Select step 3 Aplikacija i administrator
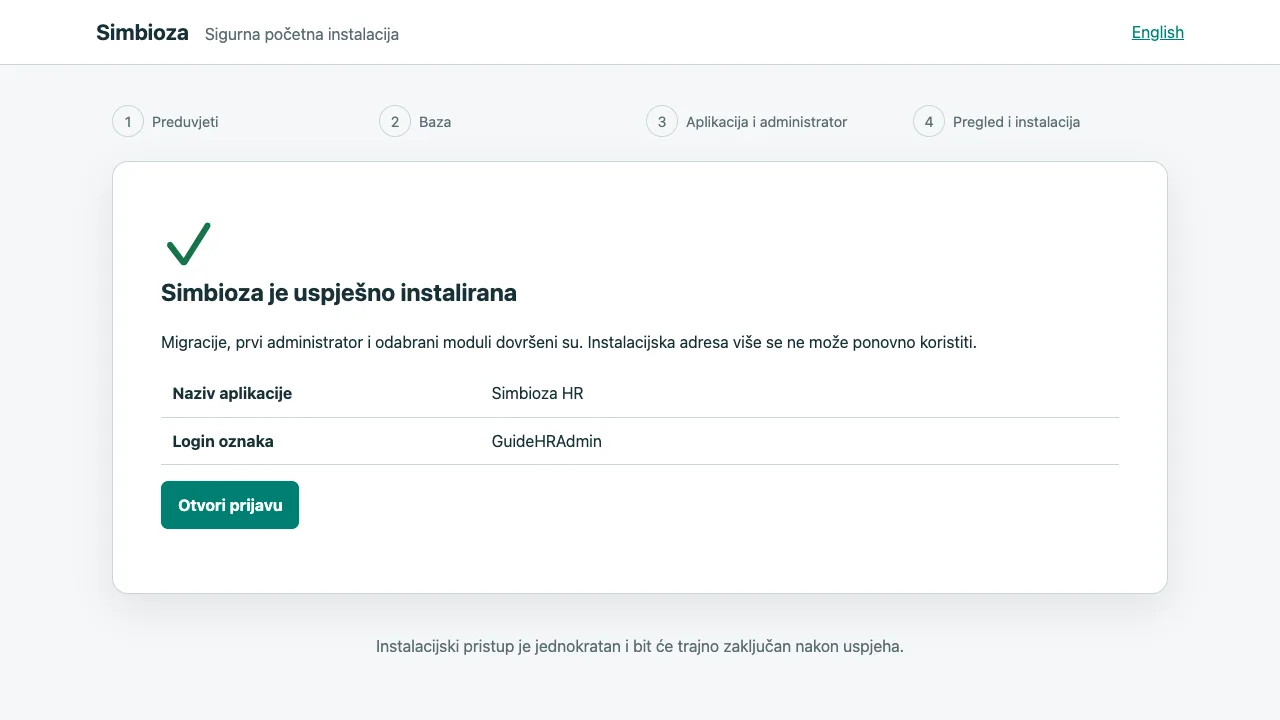Image resolution: width=1280 pixels, height=720 pixels. point(747,122)
